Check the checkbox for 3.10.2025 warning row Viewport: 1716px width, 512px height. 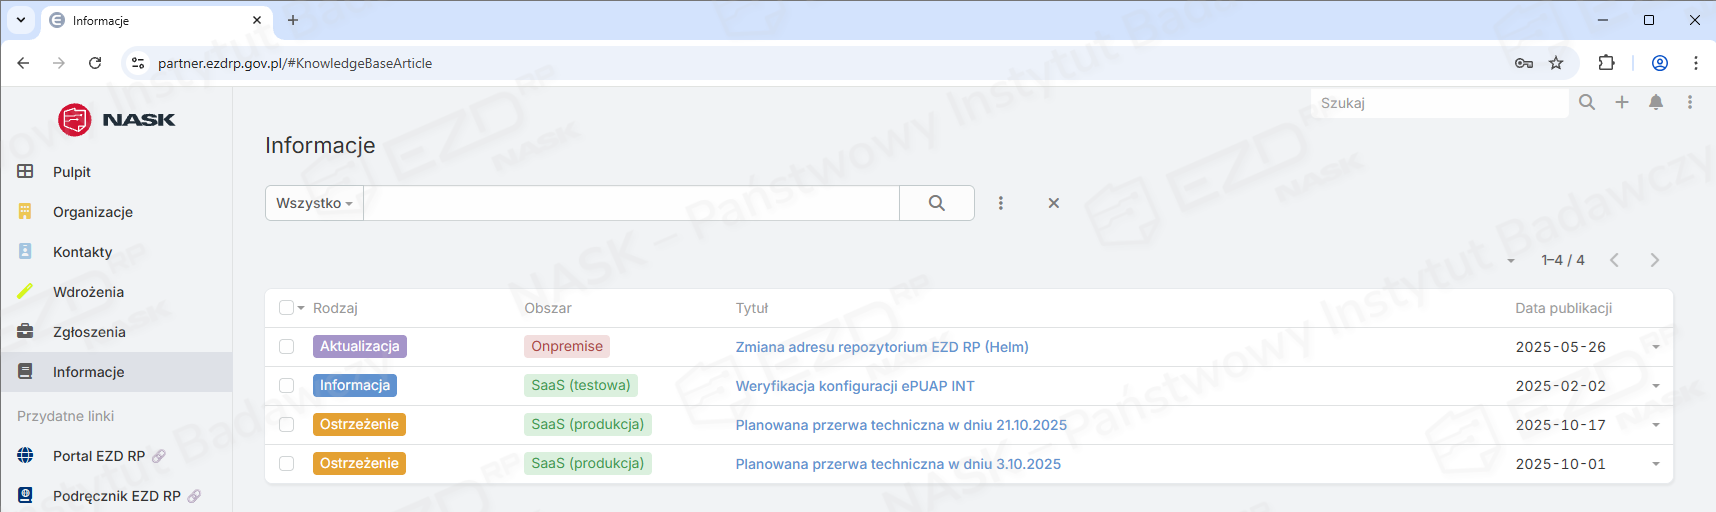tap(286, 464)
